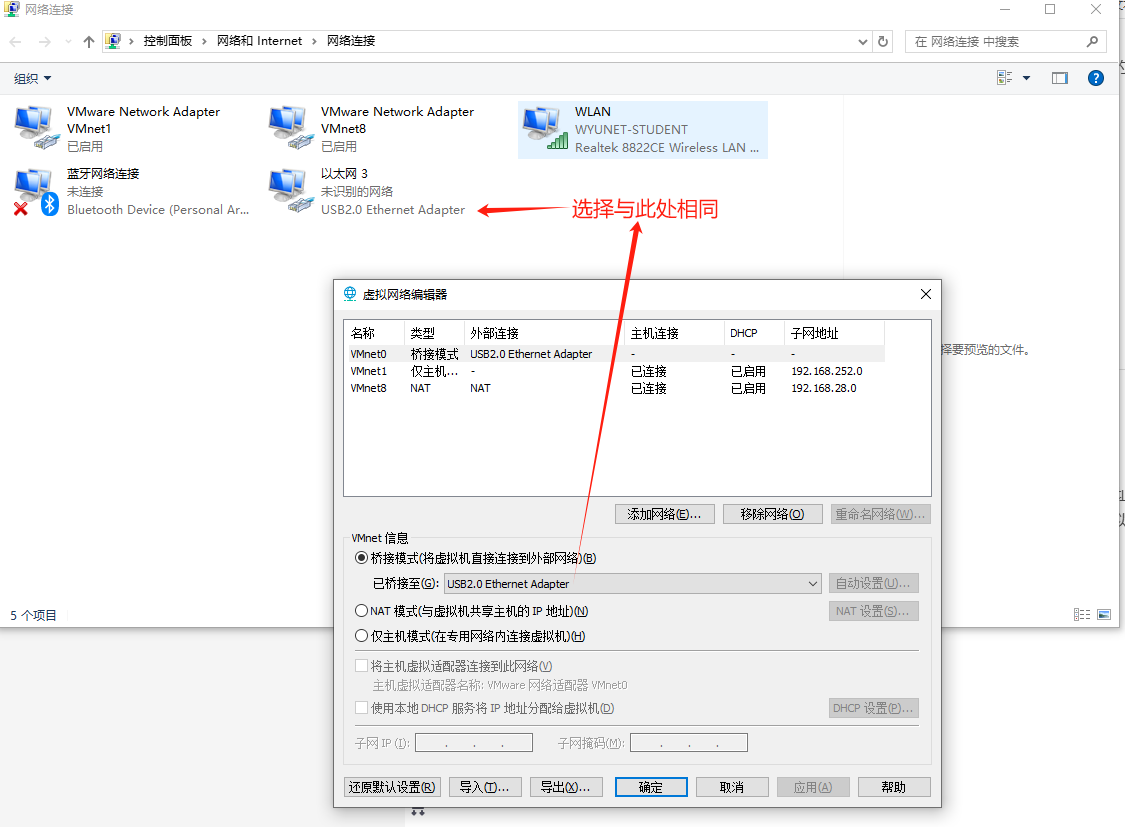Screen dimensions: 1125x827
Task: Click the Back navigation arrow
Action: [x=16, y=42]
